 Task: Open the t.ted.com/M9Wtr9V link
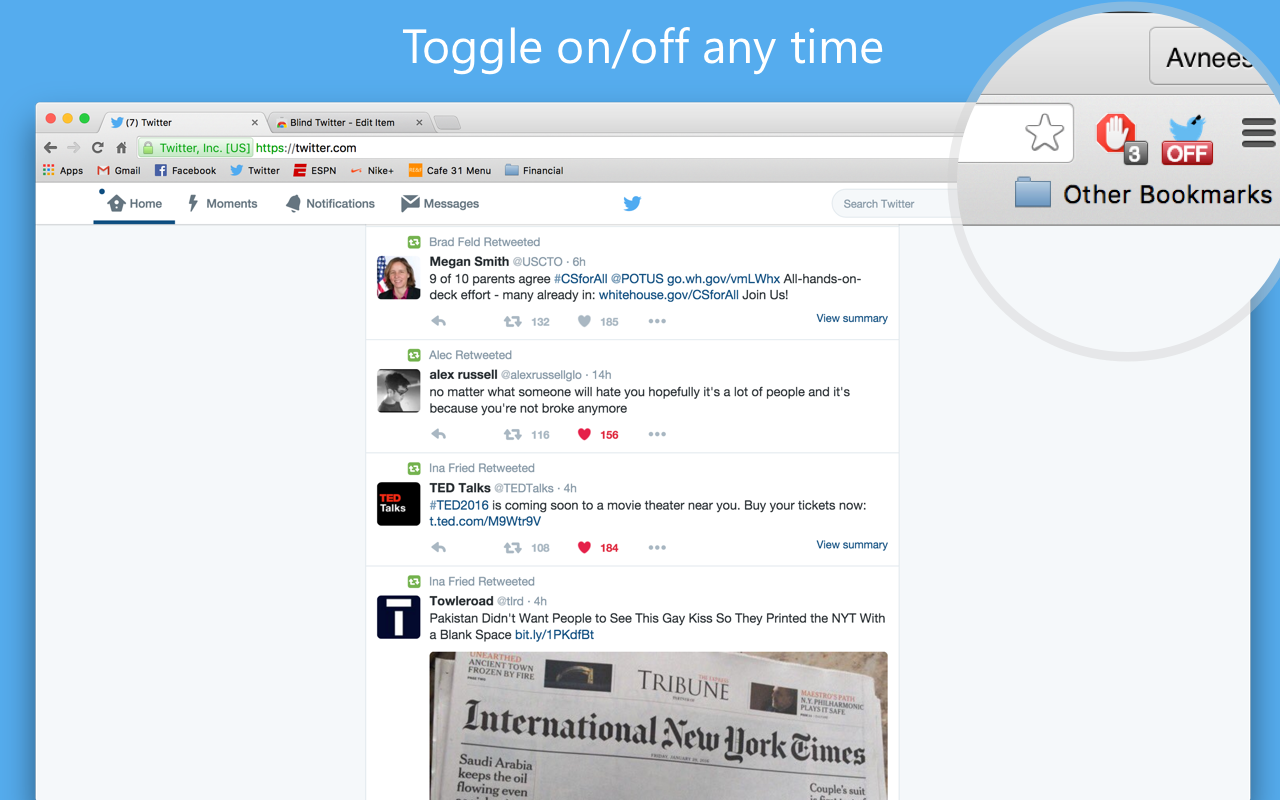(x=485, y=521)
